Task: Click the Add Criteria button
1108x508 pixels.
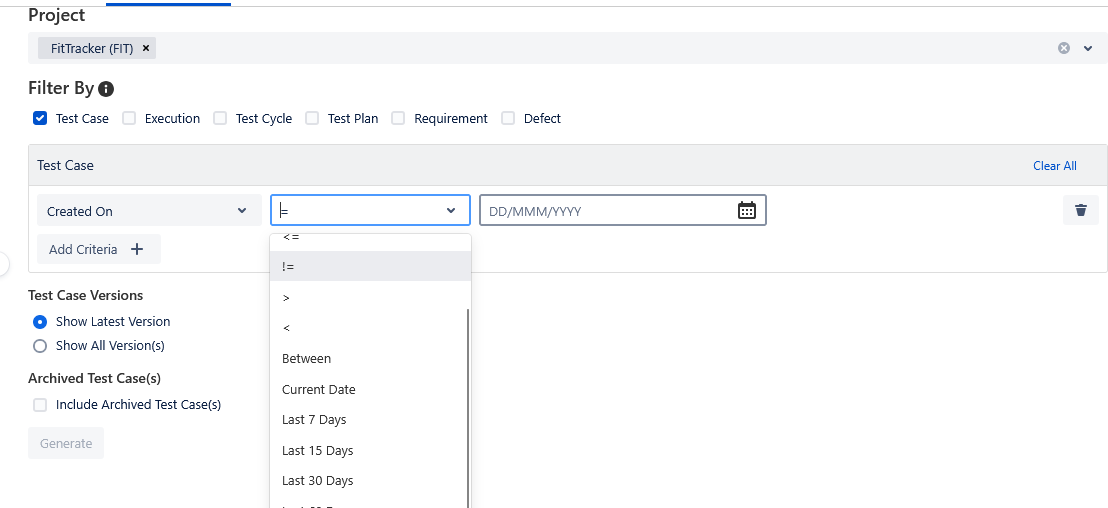Action: 99,249
